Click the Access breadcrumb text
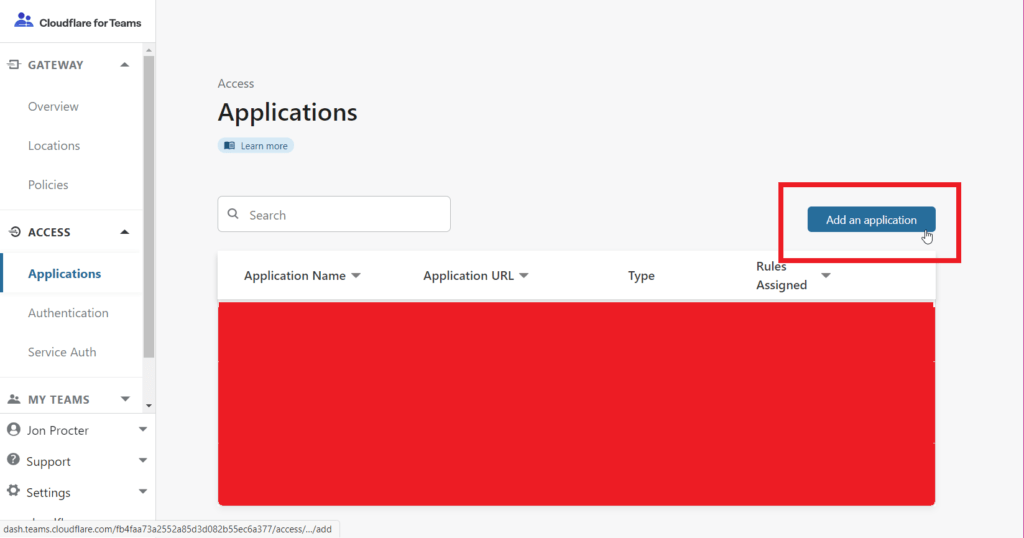 tap(236, 84)
